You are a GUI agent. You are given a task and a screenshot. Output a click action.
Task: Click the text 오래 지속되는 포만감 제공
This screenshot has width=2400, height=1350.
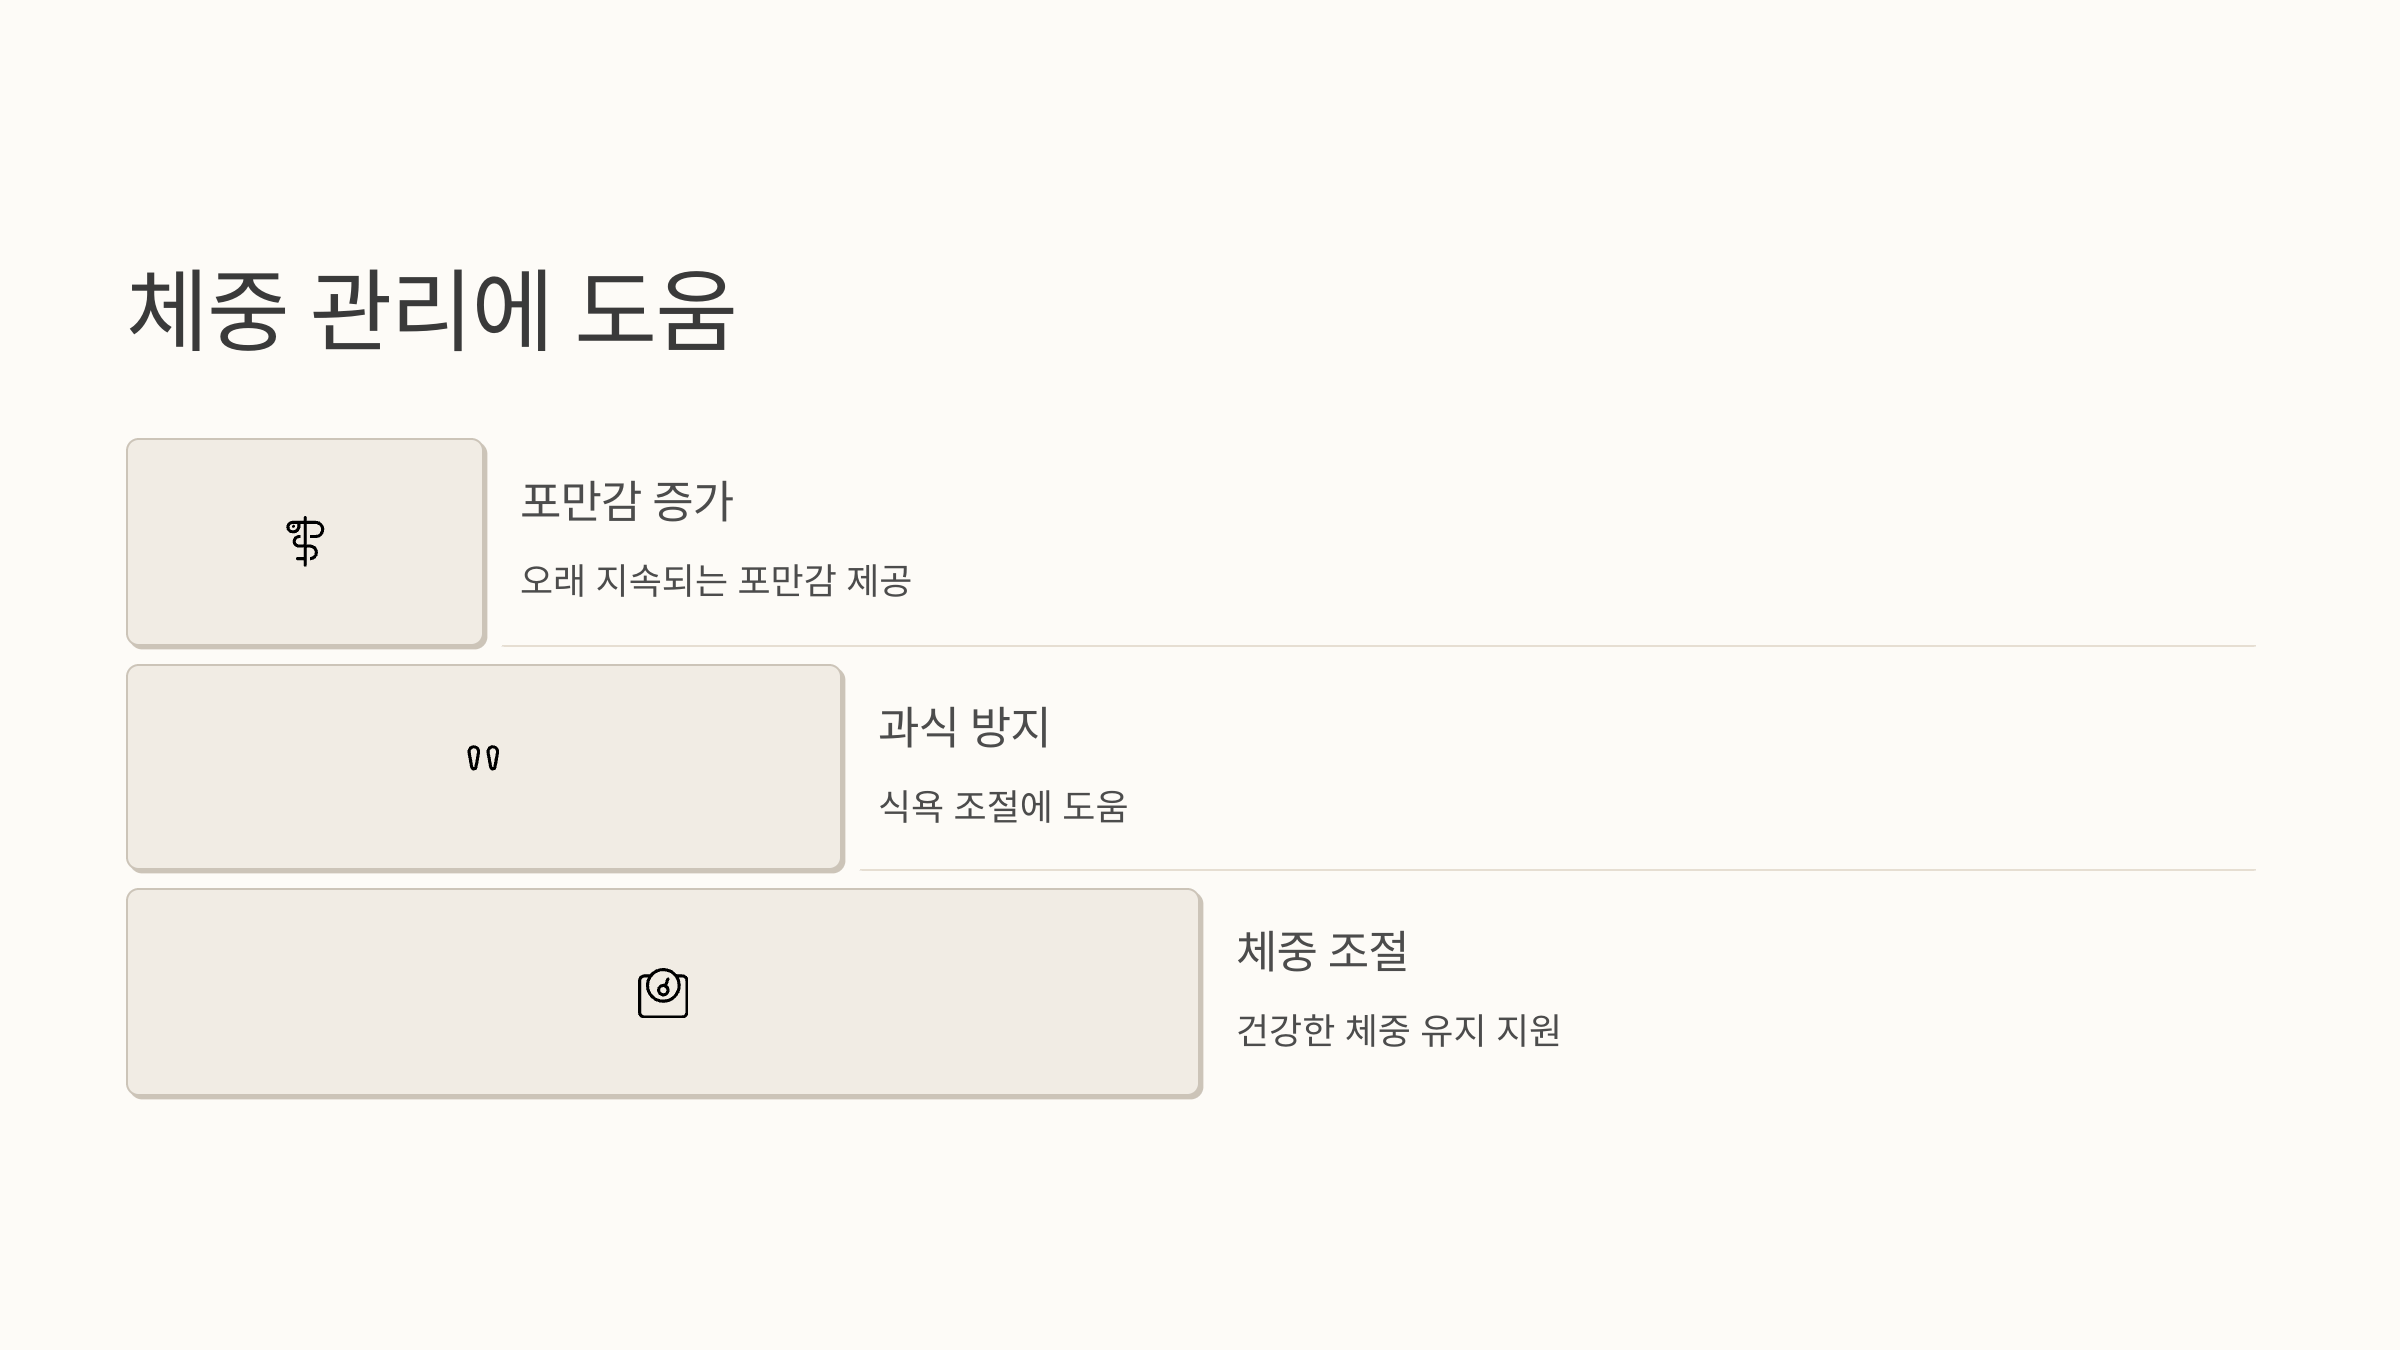click(x=716, y=580)
